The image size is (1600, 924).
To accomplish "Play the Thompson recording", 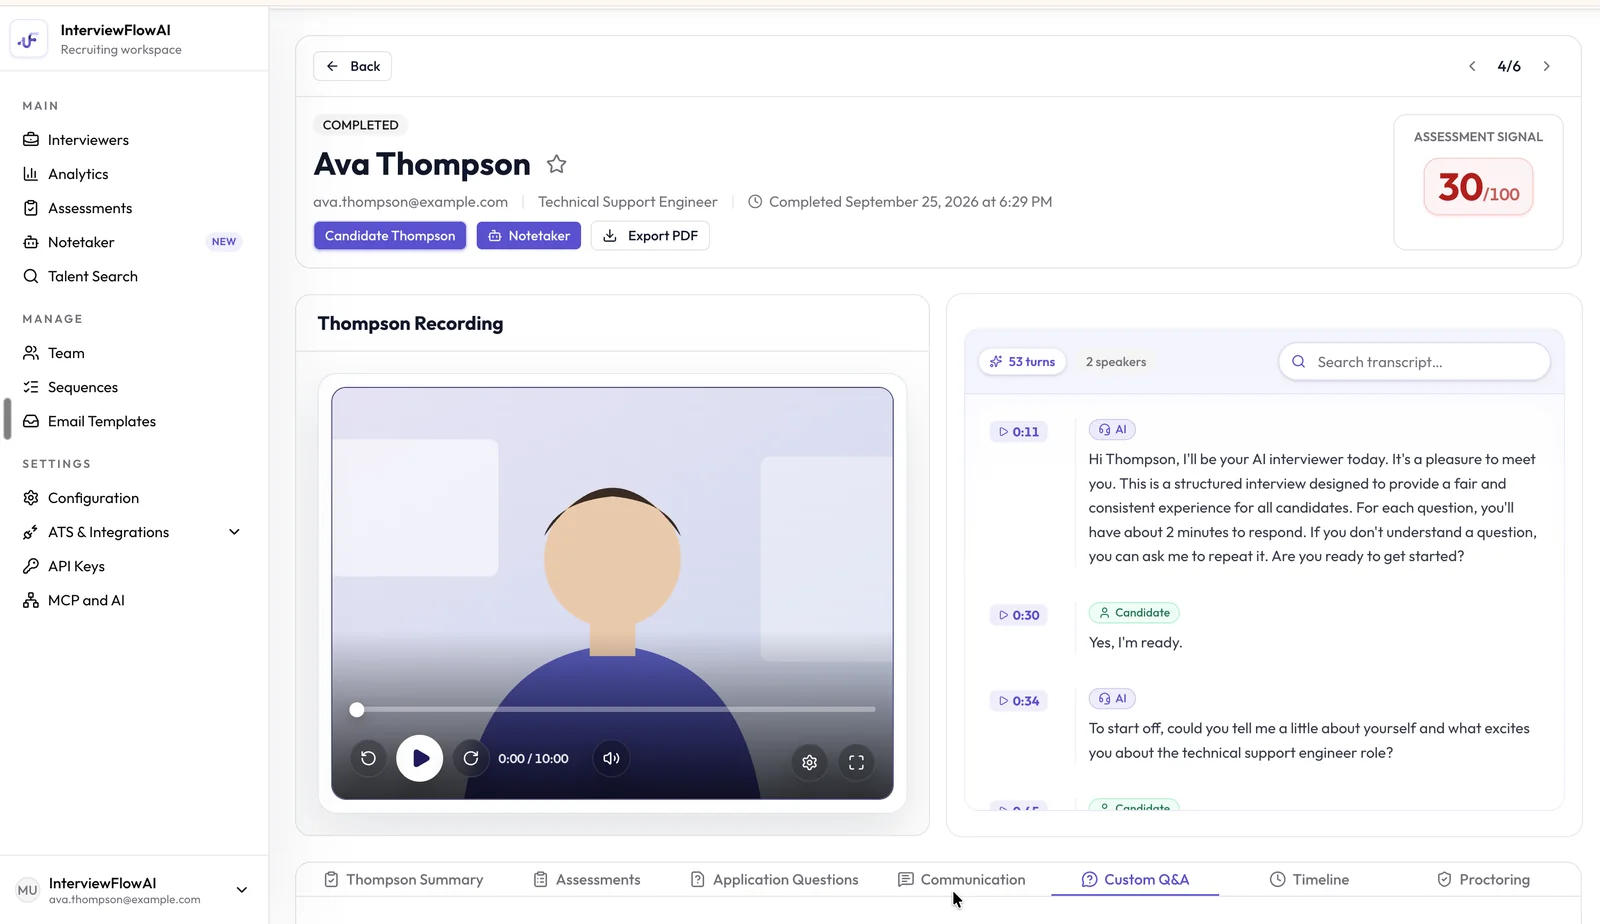I will coord(420,759).
